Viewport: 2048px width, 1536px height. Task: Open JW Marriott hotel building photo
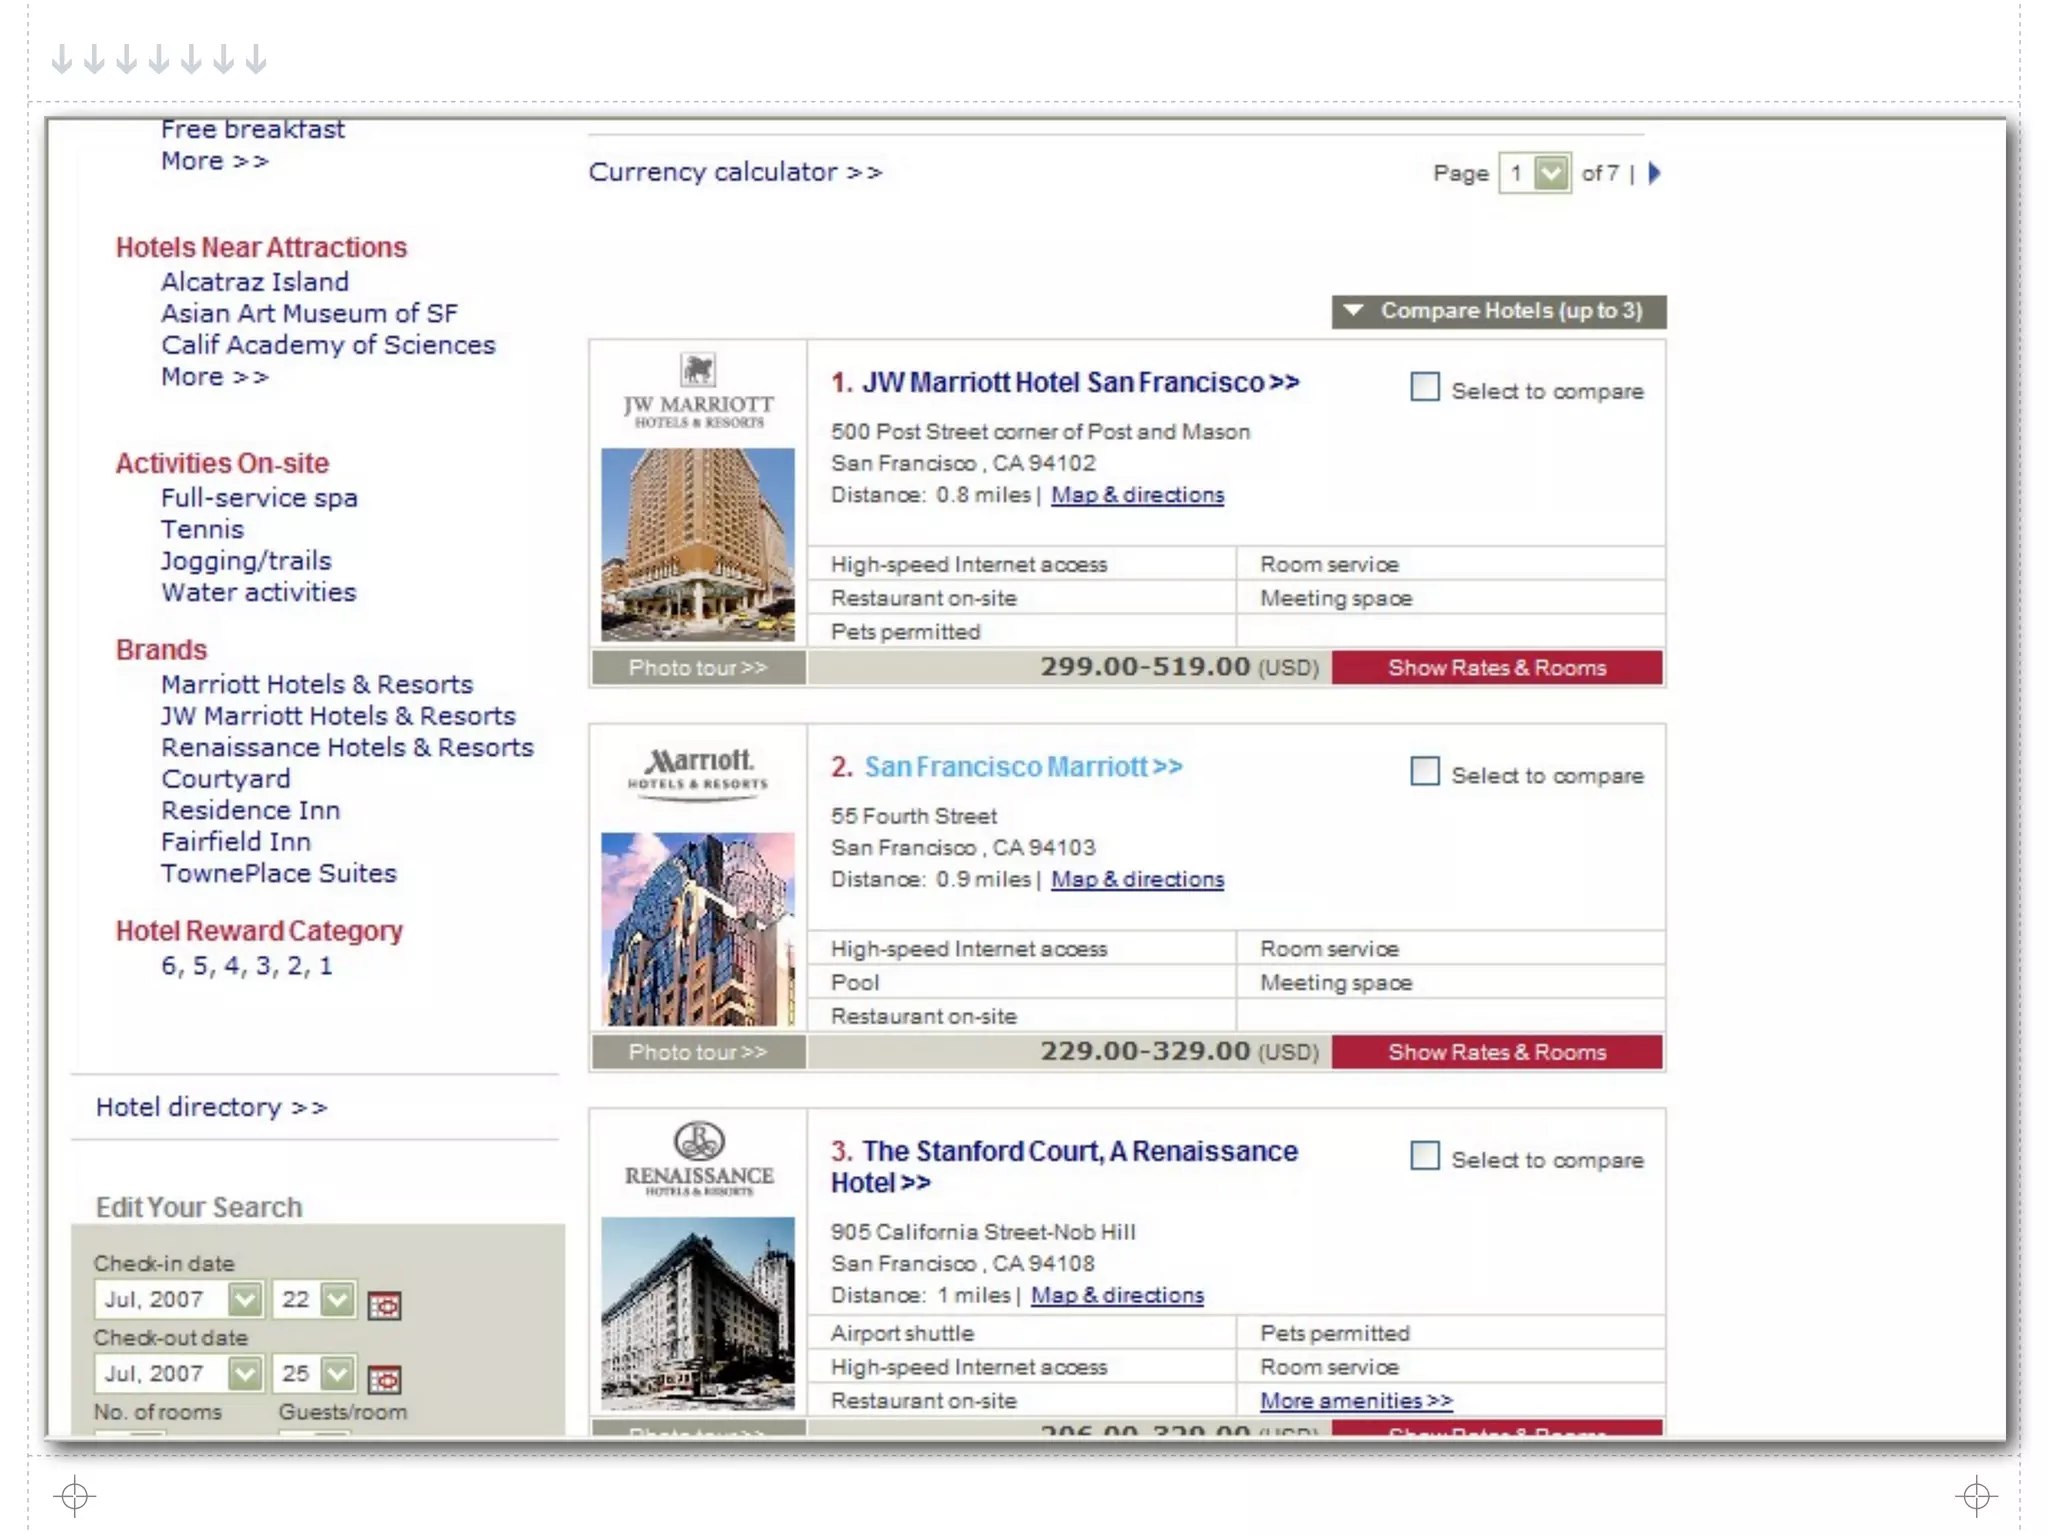698,544
